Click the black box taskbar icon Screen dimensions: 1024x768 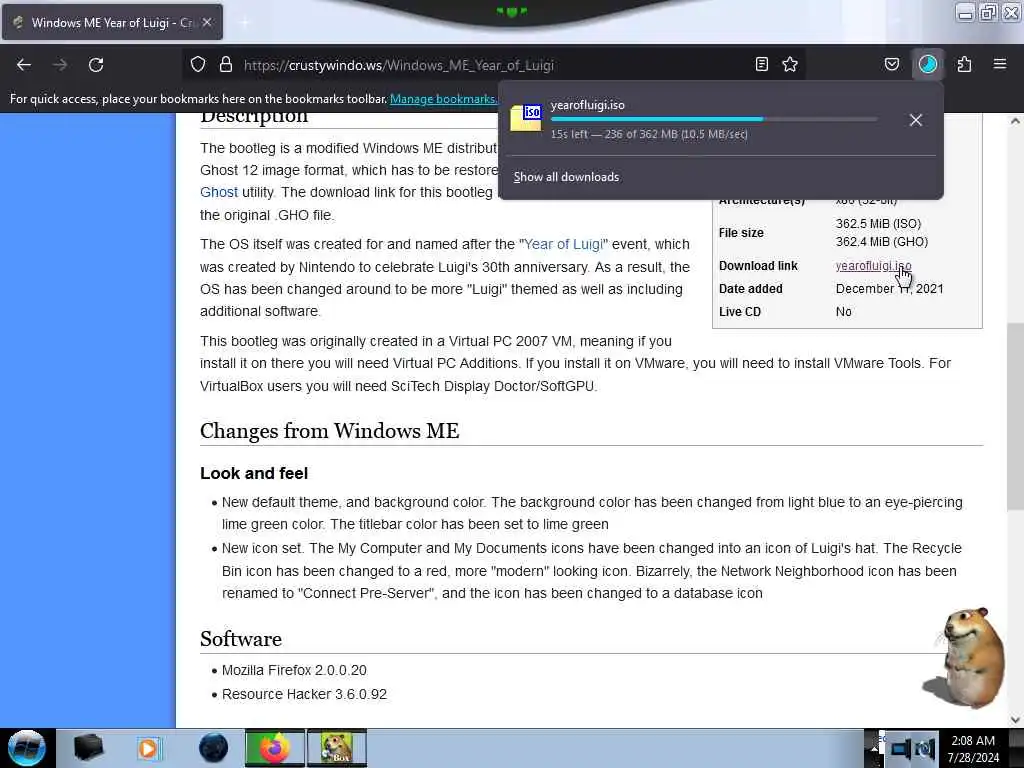88,748
